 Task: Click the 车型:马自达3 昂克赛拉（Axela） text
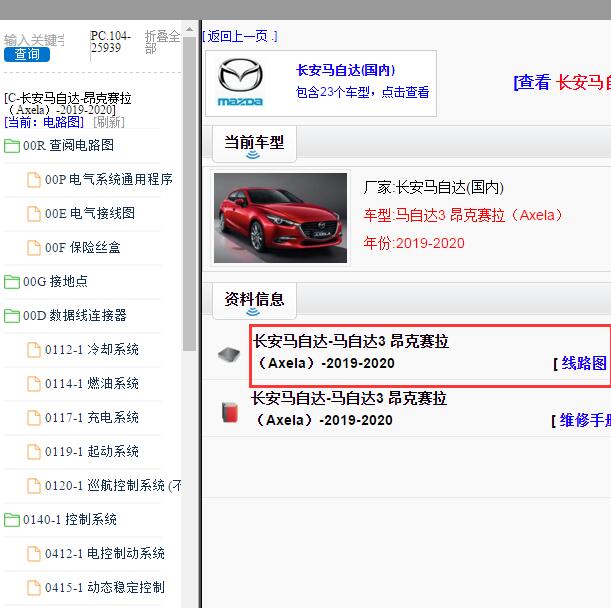463,215
